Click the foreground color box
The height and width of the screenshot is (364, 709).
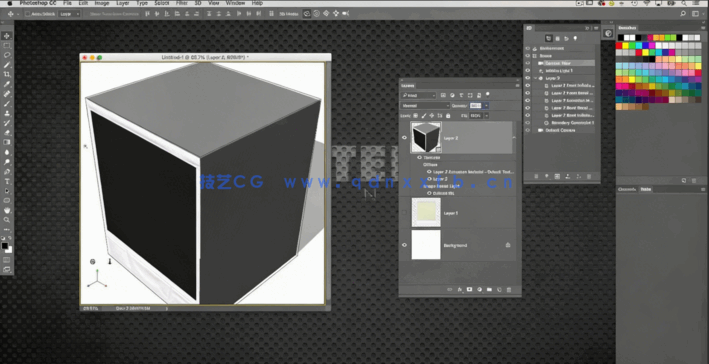tap(5, 246)
